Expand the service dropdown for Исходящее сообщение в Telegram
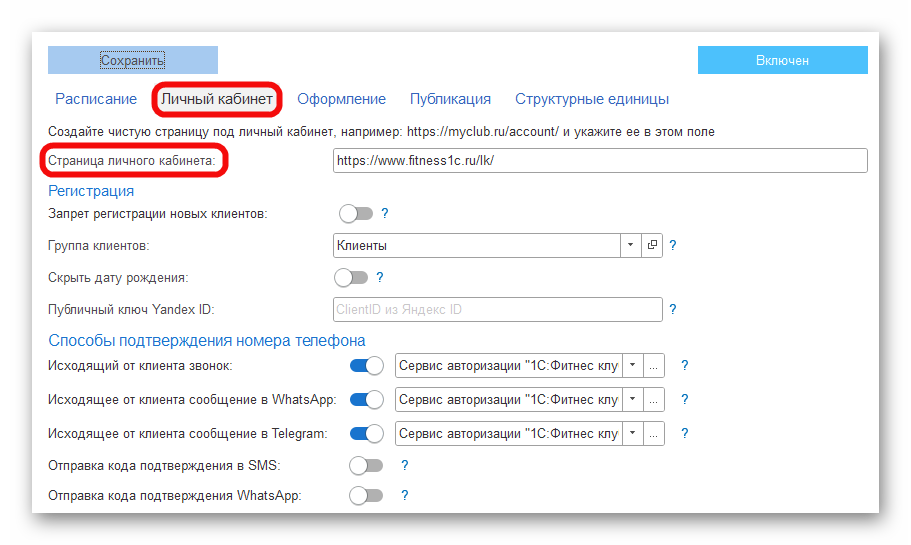The image size is (911, 545). pyautogui.click(x=633, y=433)
